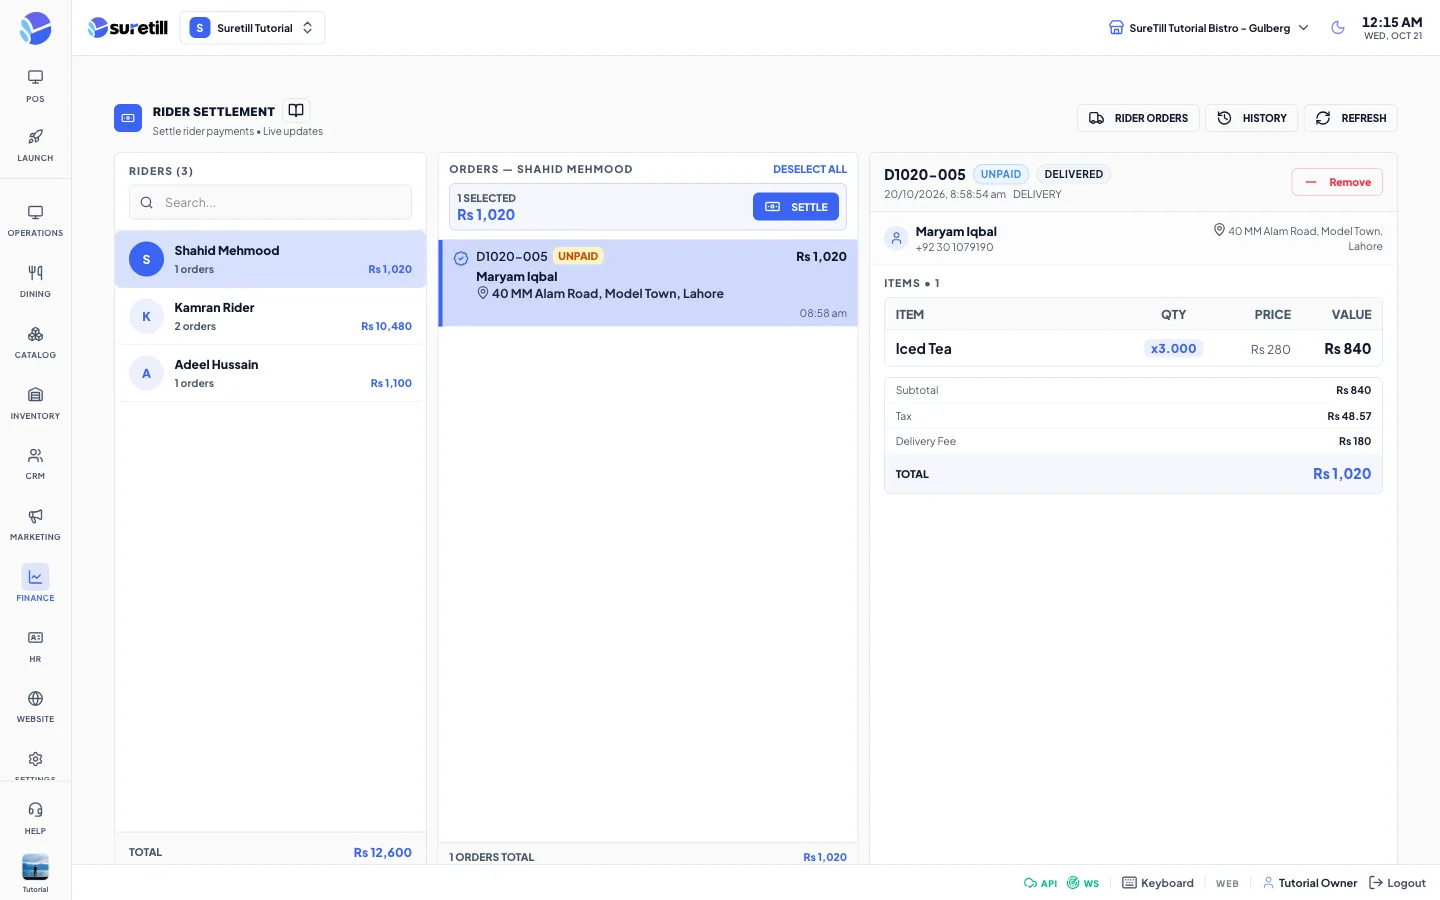The height and width of the screenshot is (900, 1440).
Task: Open the Dining section
Action: click(35, 282)
